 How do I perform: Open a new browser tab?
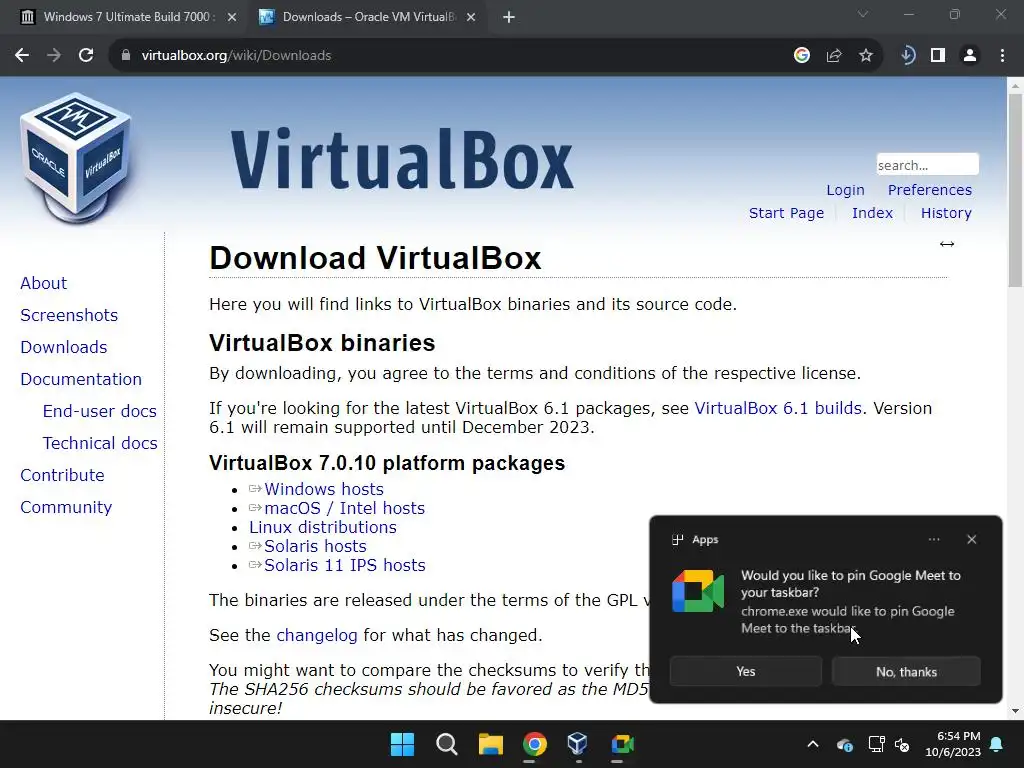click(x=509, y=17)
